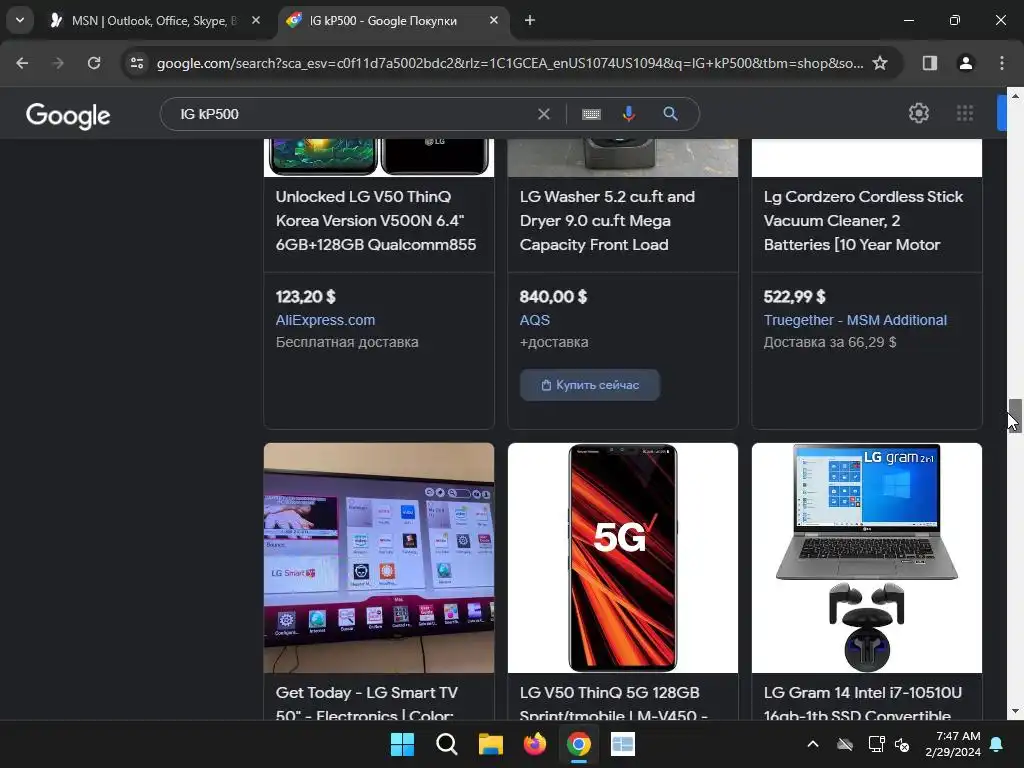Open the network status tray icon

(876, 744)
